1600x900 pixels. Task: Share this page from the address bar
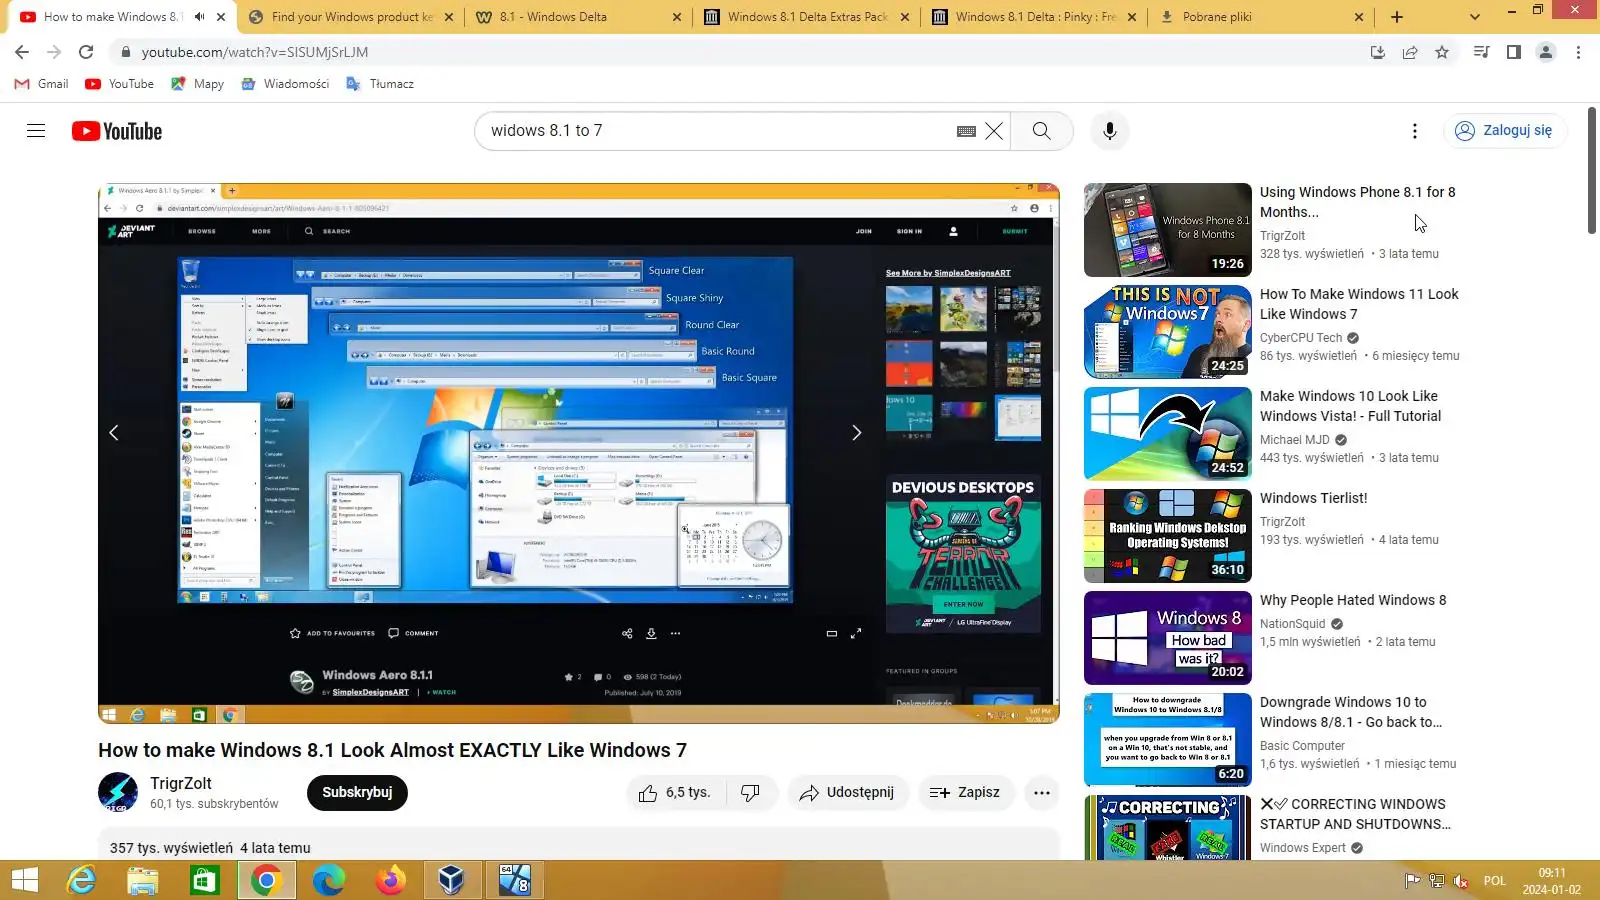(1410, 52)
